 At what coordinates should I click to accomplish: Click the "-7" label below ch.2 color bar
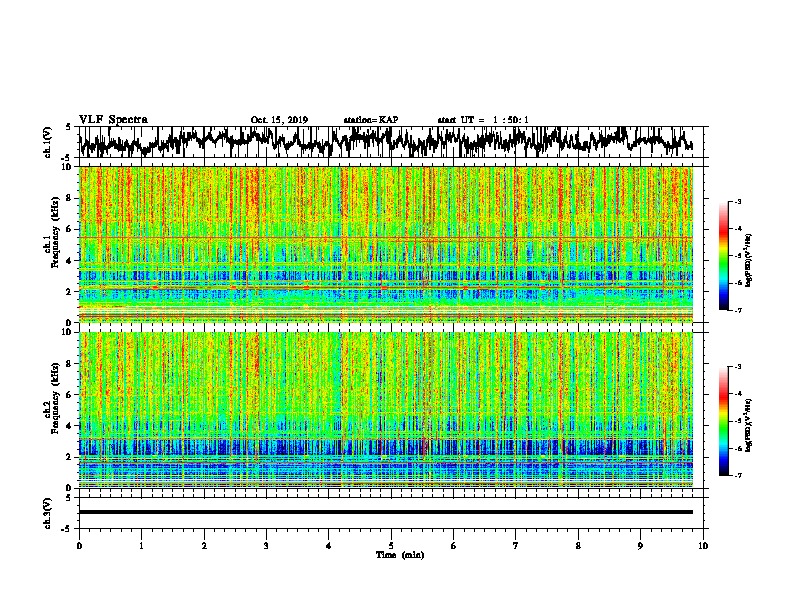tap(738, 475)
